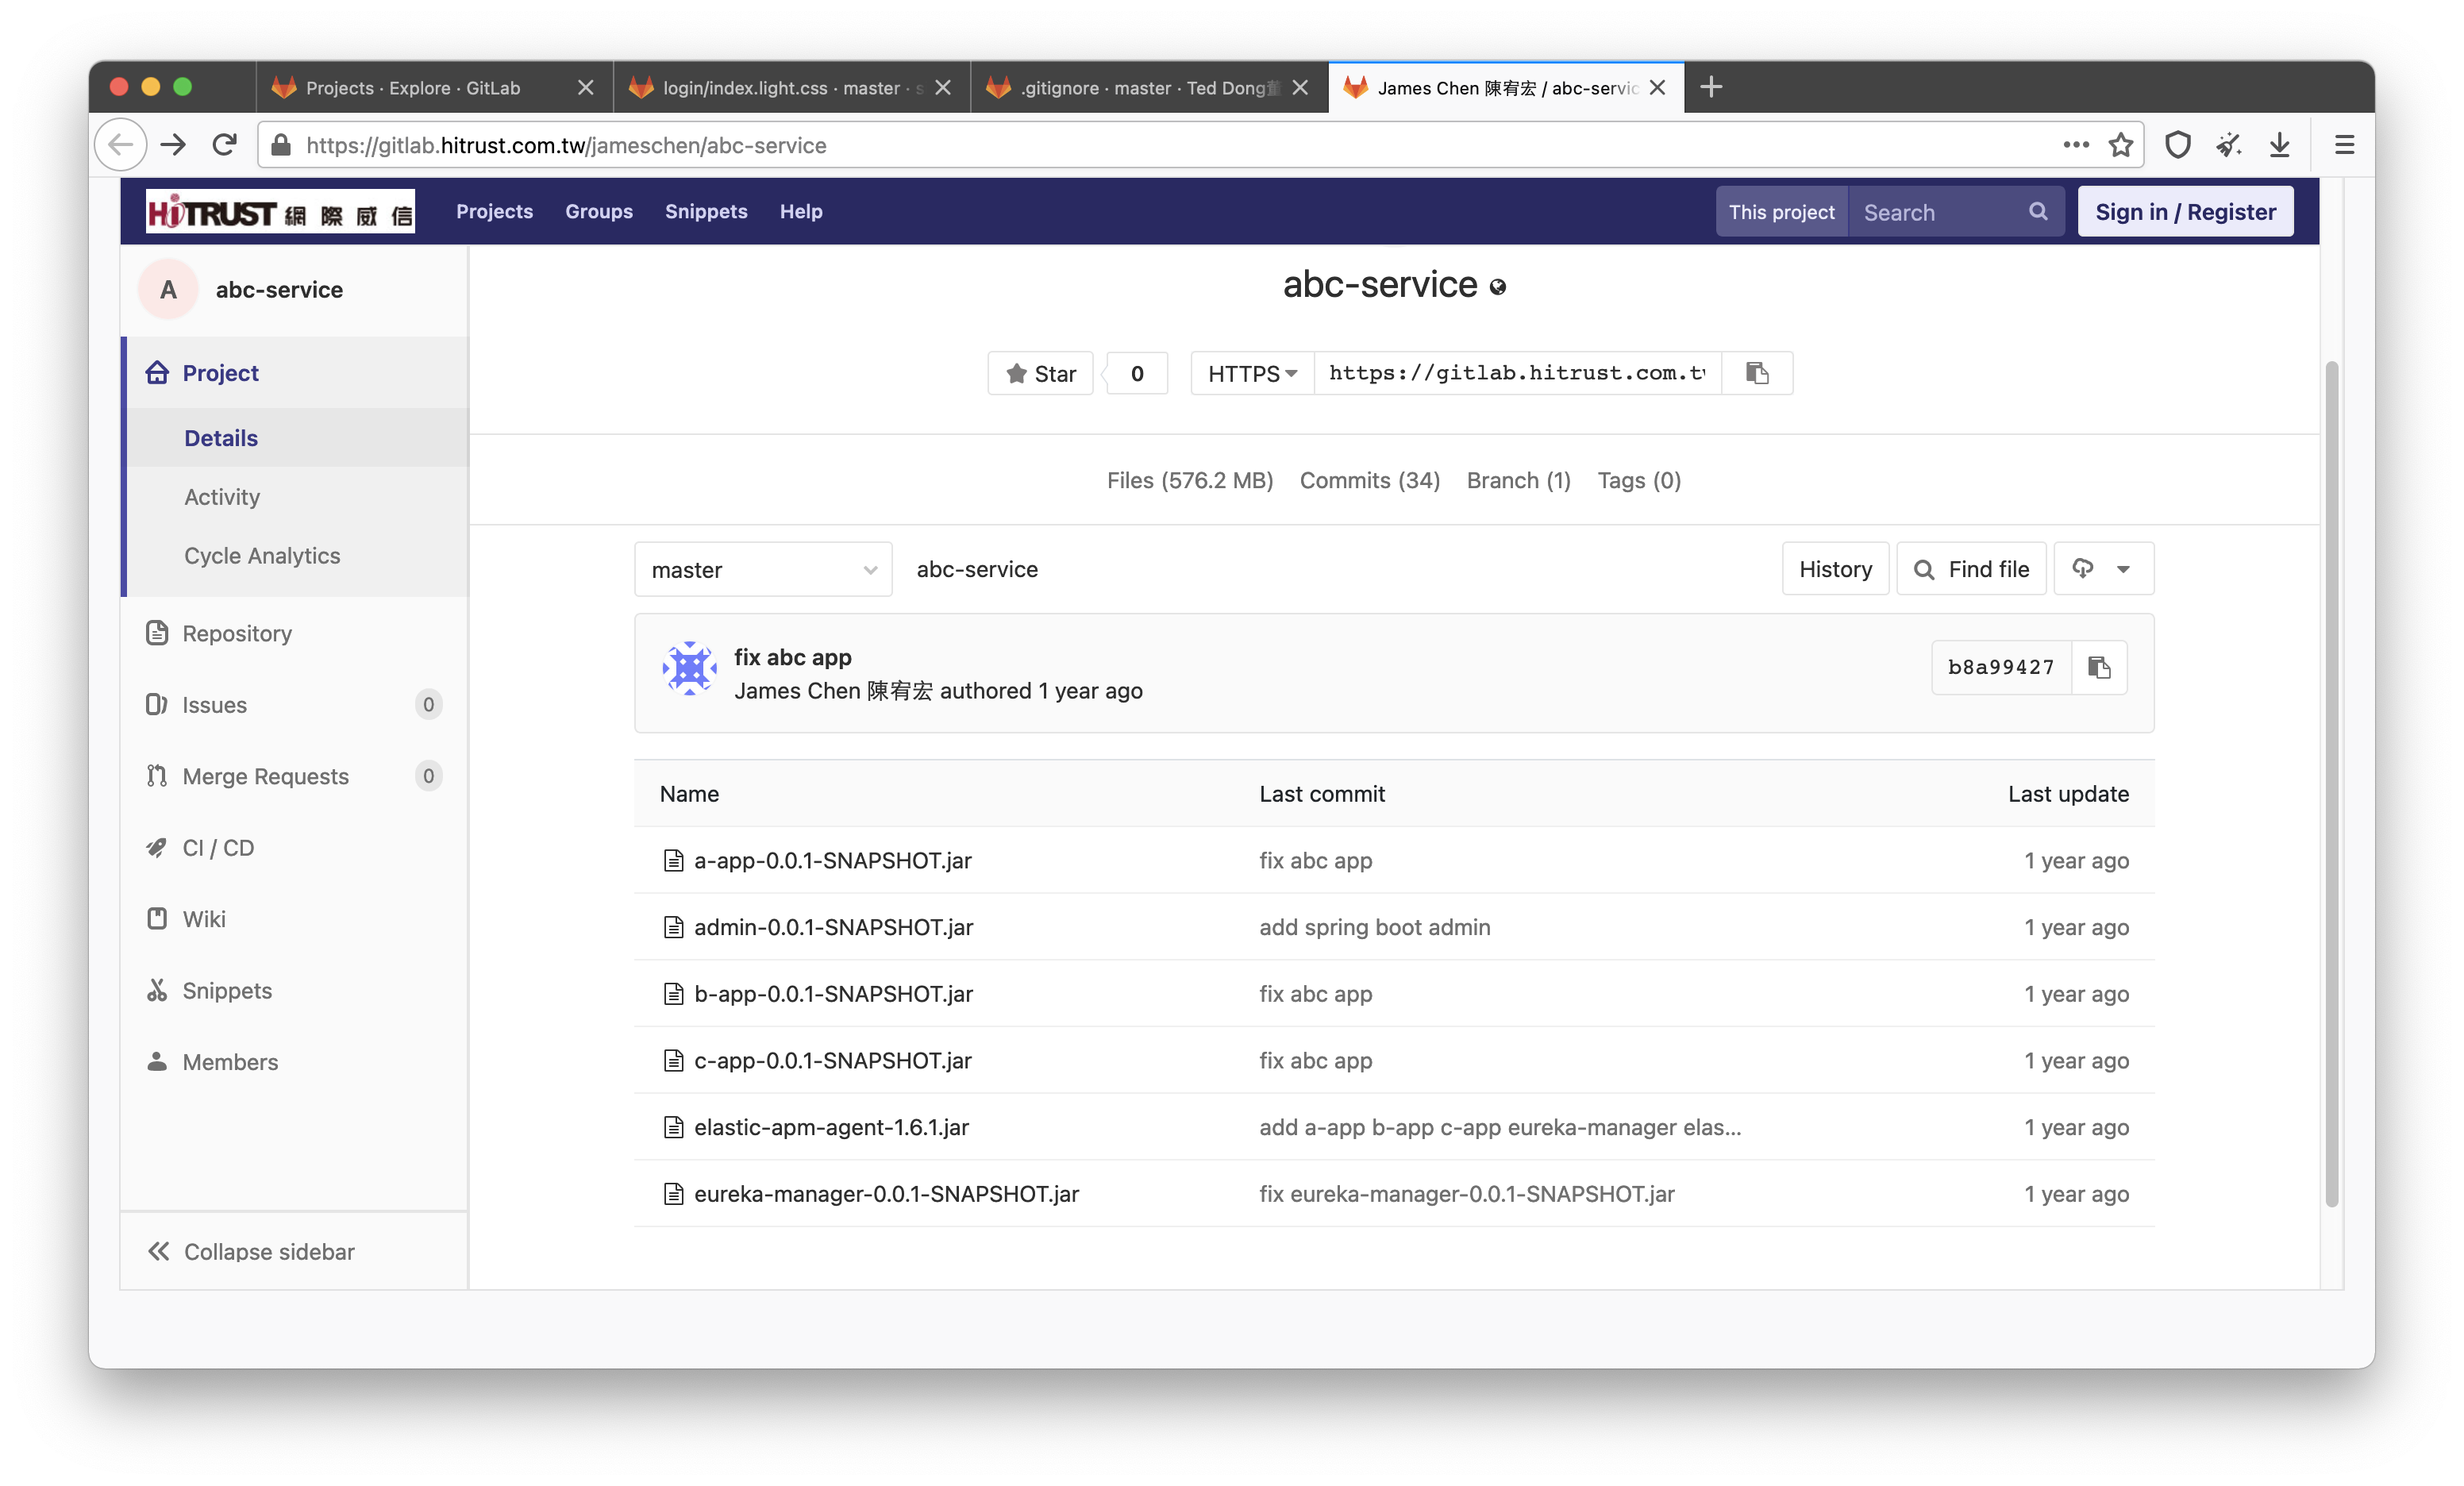Viewport: 2464px width, 1486px height.
Task: Select Cycle Analytics under Project
Action: [262, 556]
